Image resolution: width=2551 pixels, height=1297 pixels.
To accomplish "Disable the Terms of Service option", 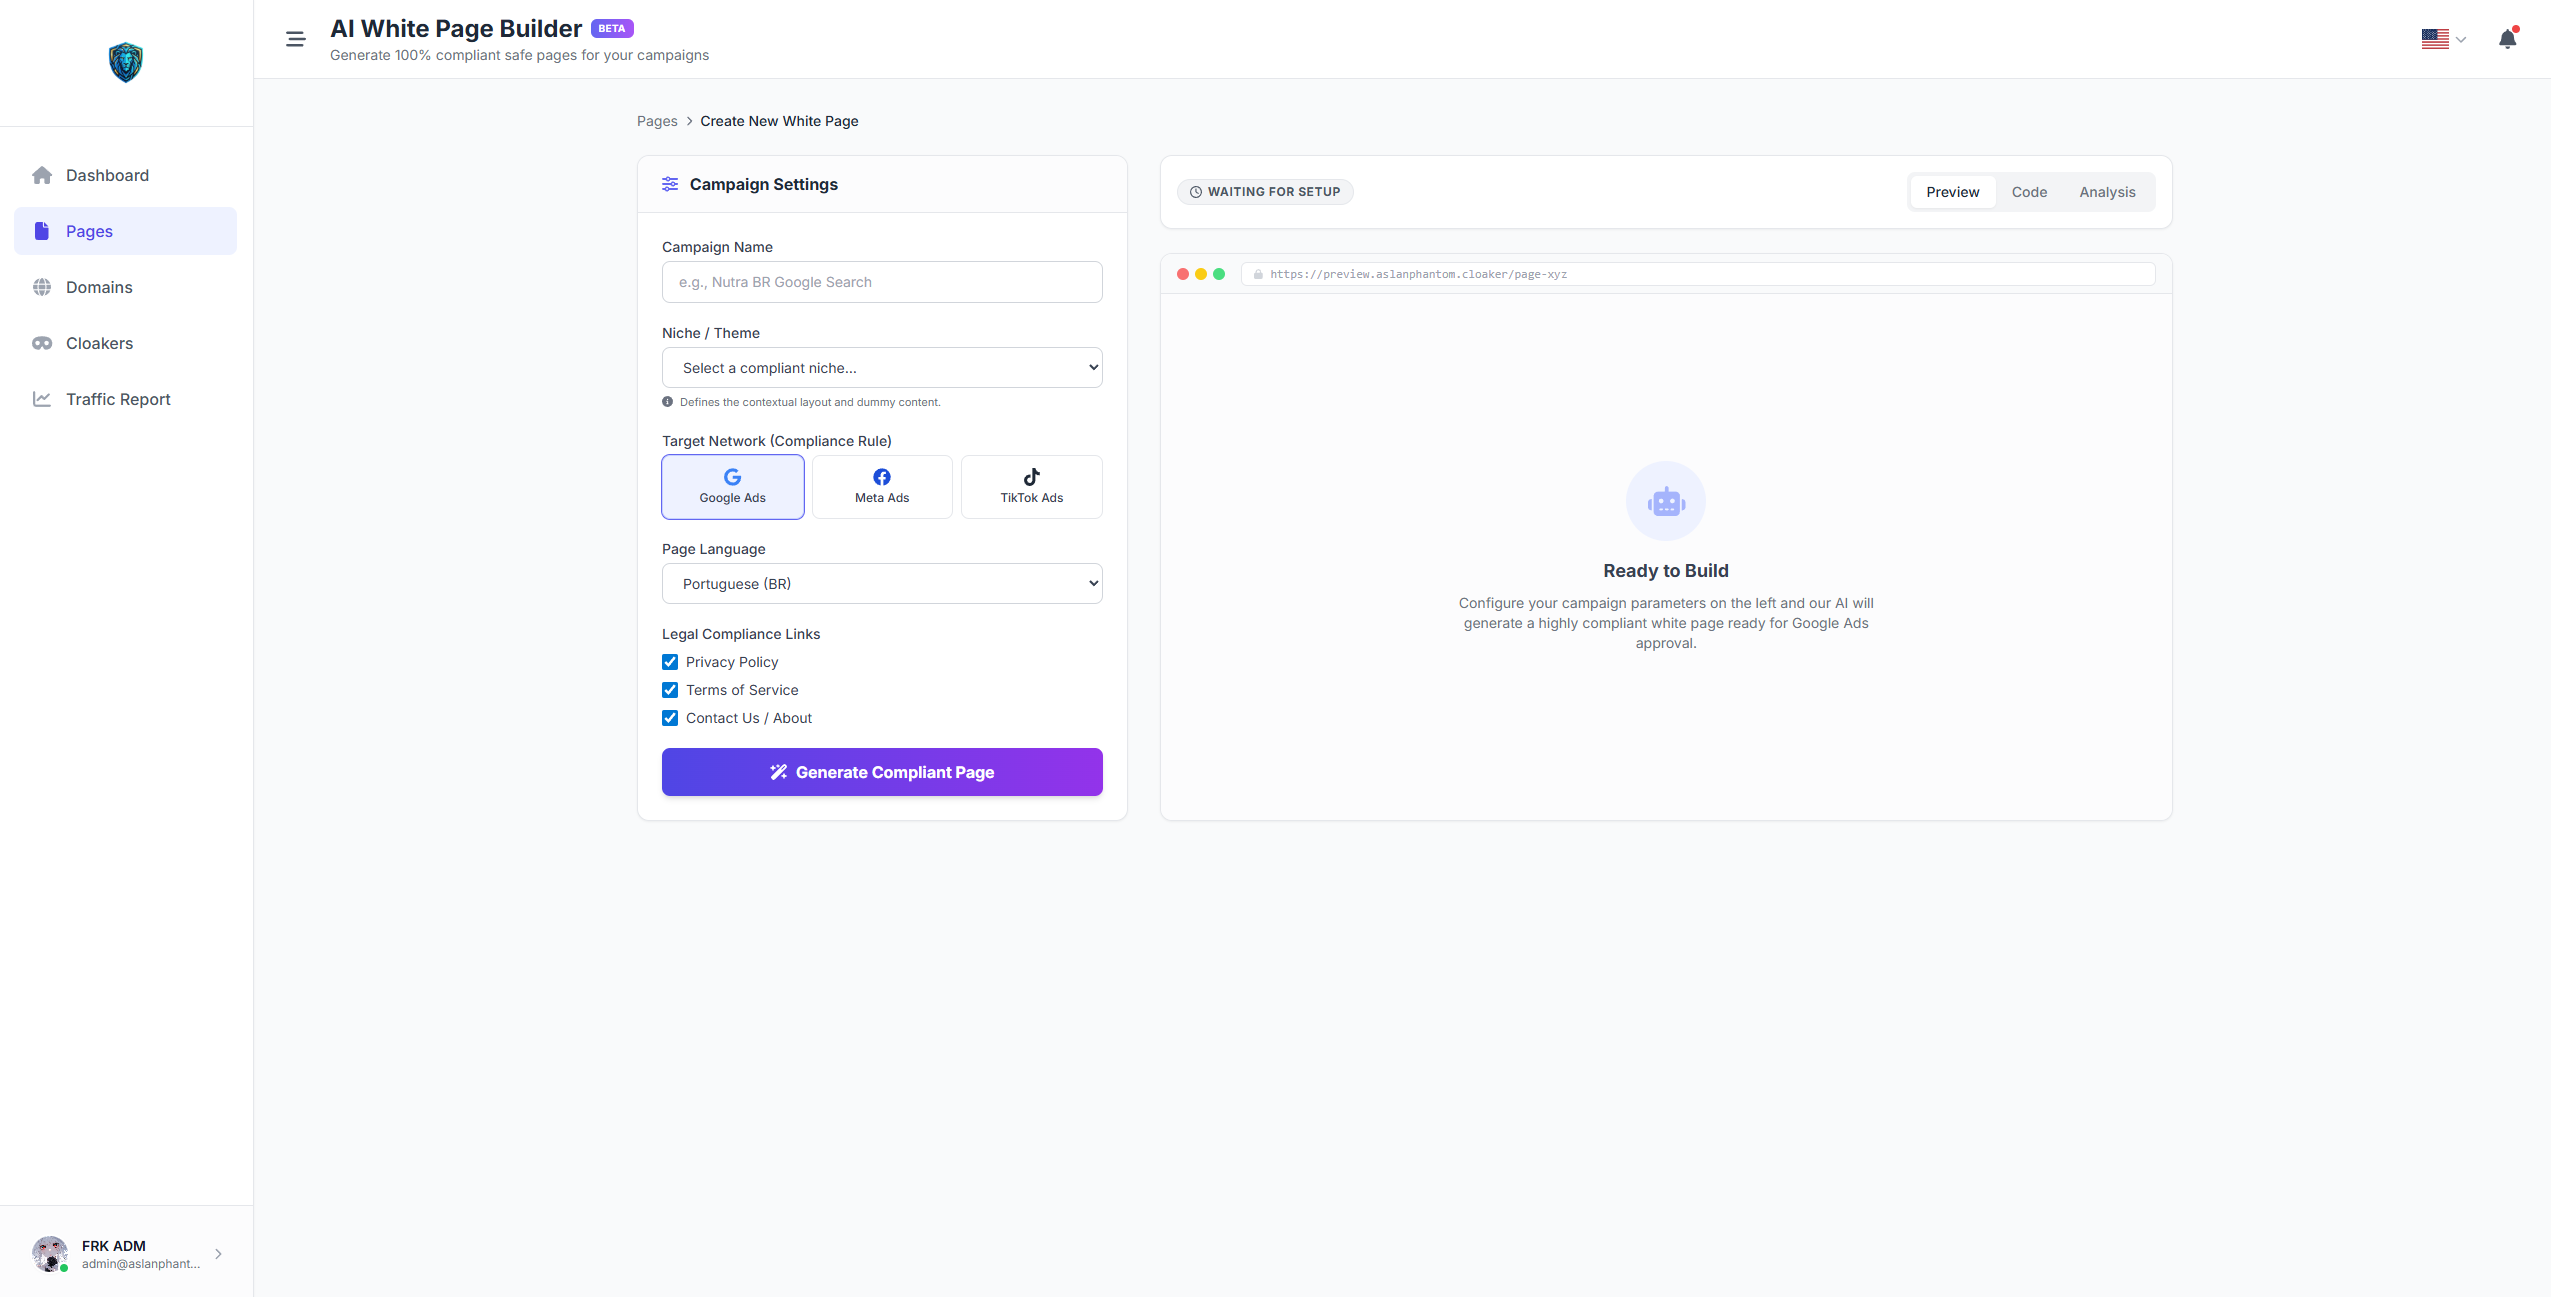I will (x=668, y=689).
